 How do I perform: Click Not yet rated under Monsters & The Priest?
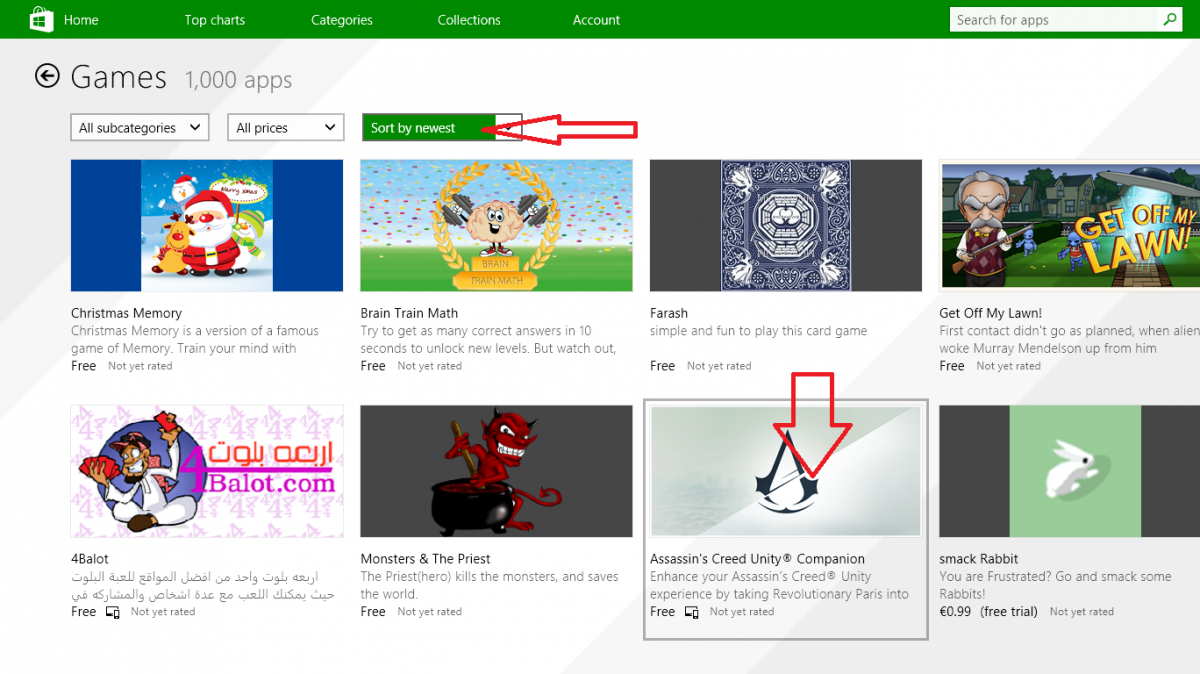pos(430,612)
